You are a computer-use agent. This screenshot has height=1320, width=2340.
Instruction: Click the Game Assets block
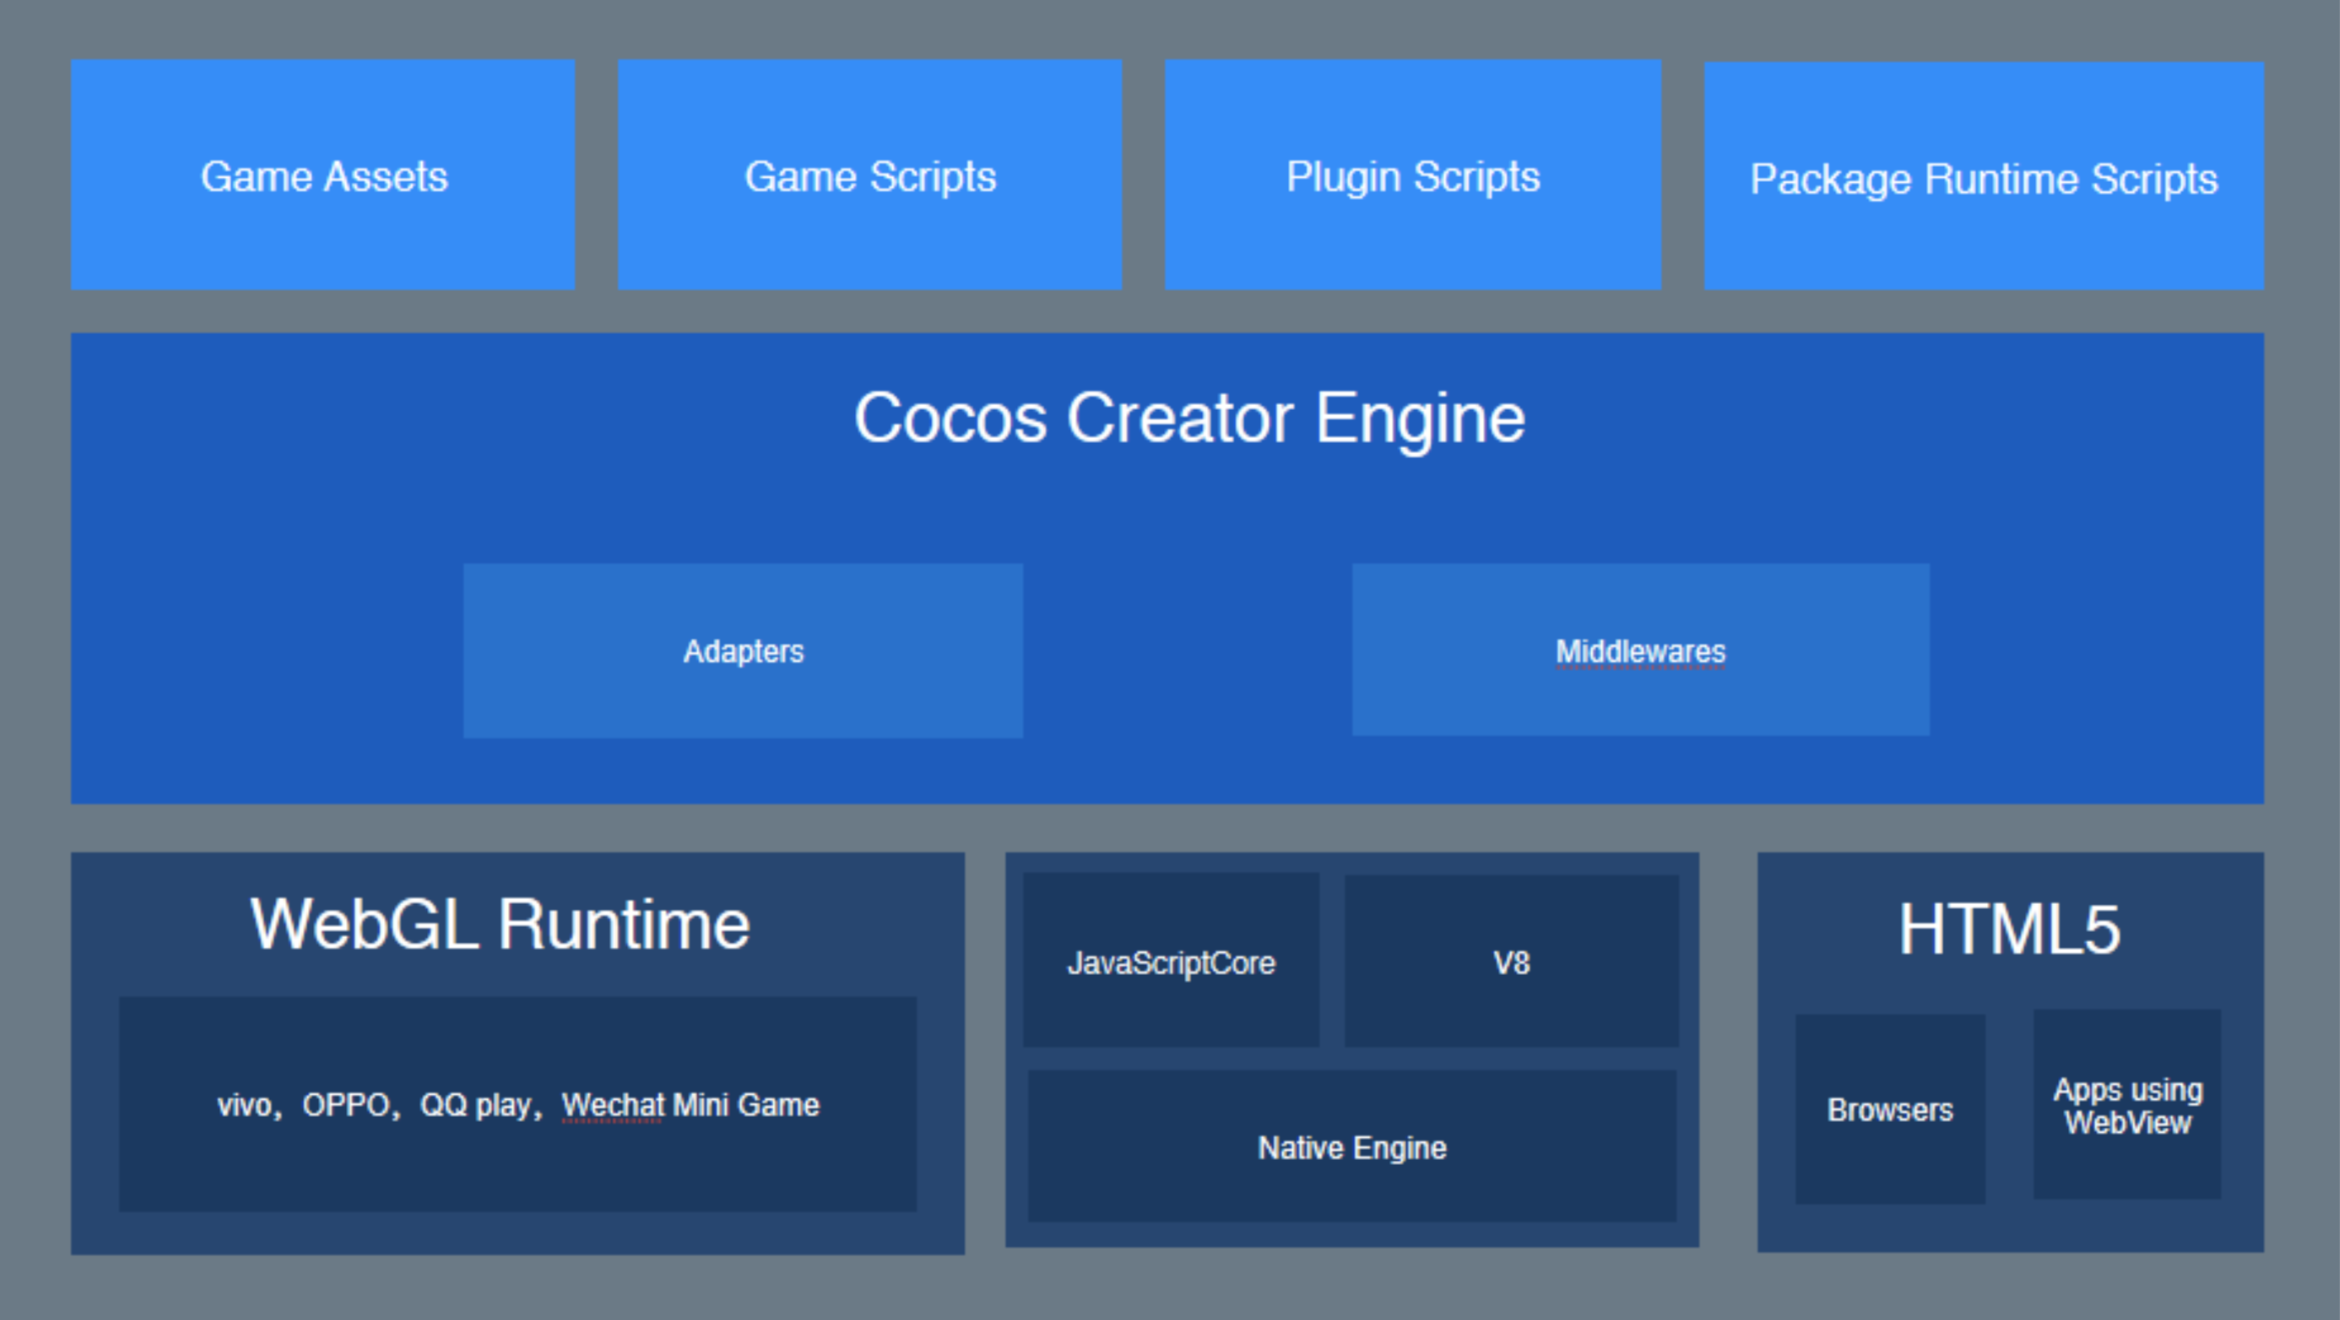(x=323, y=176)
